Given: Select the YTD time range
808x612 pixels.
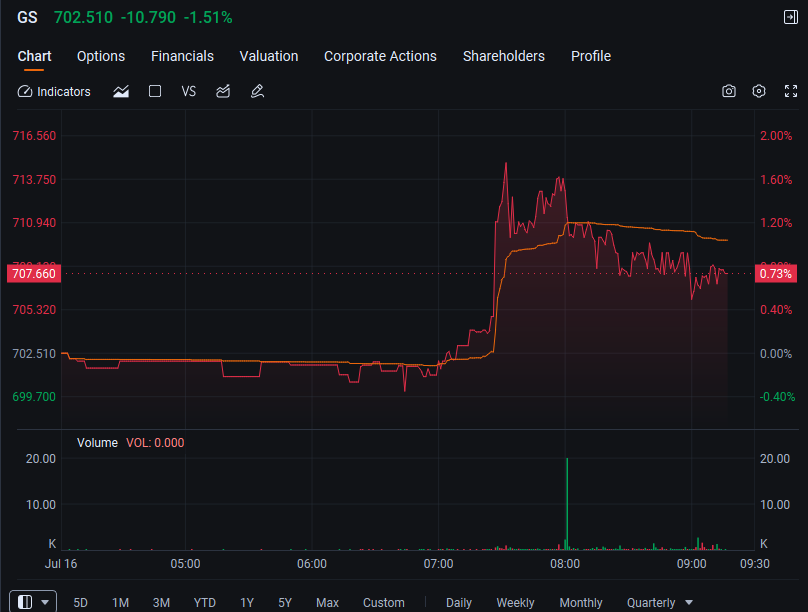Looking at the screenshot, I should coord(205,603).
